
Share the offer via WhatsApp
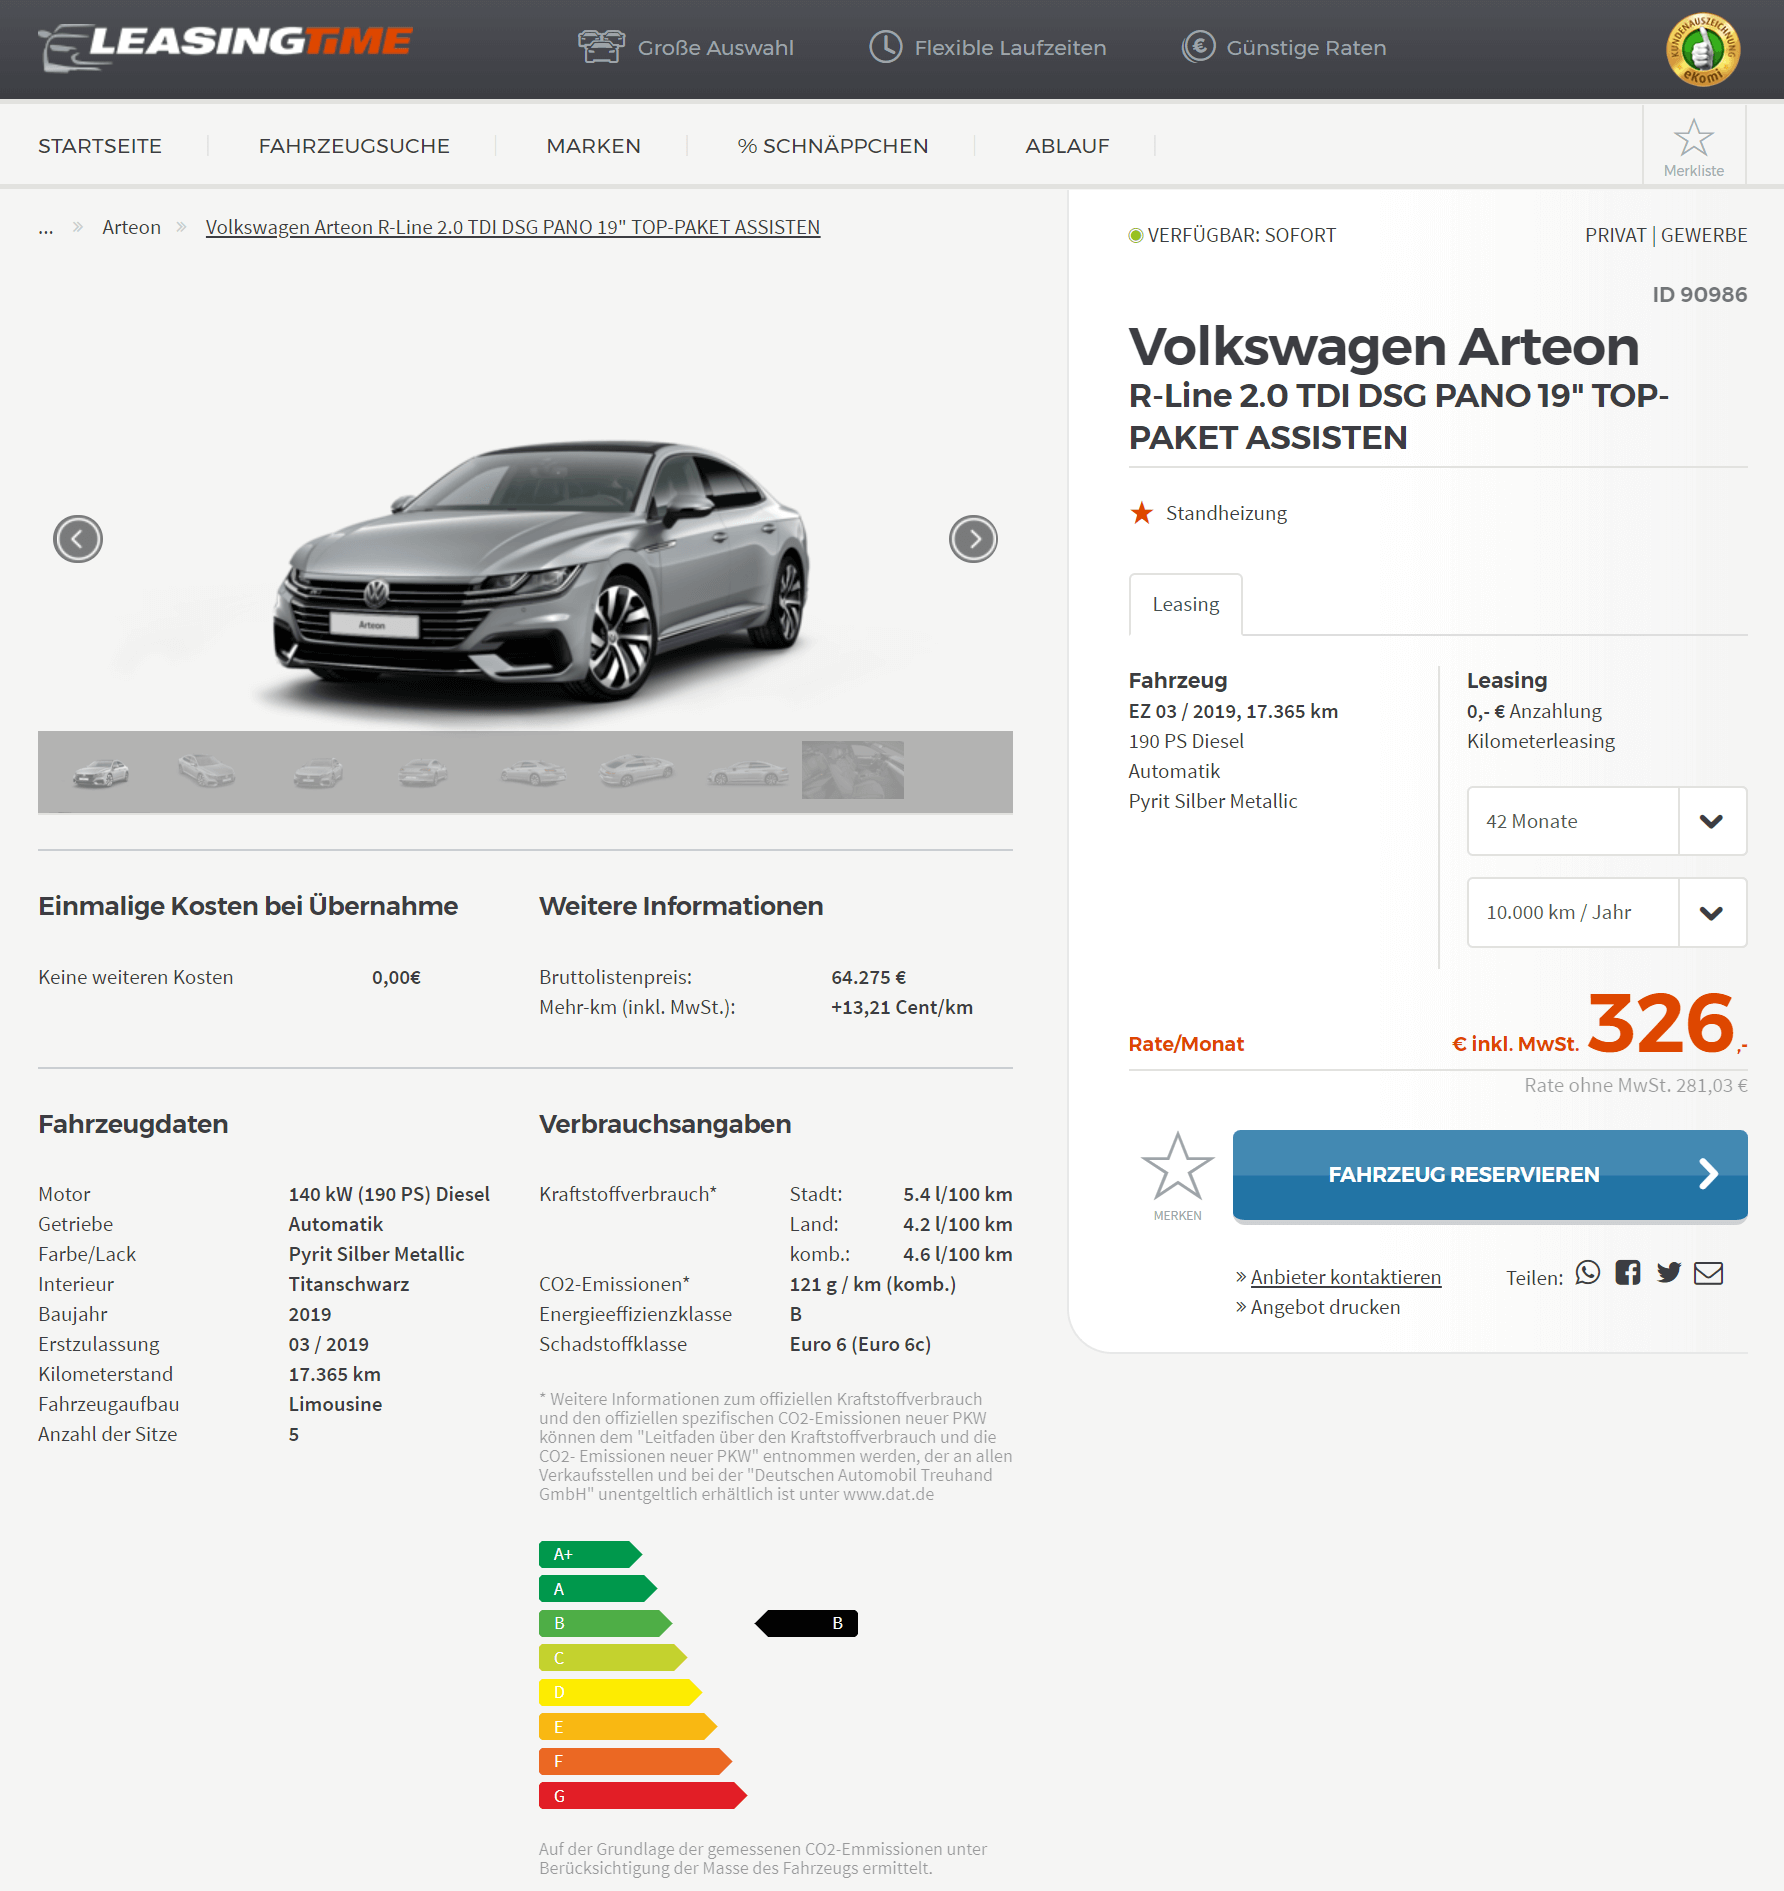(x=1587, y=1273)
